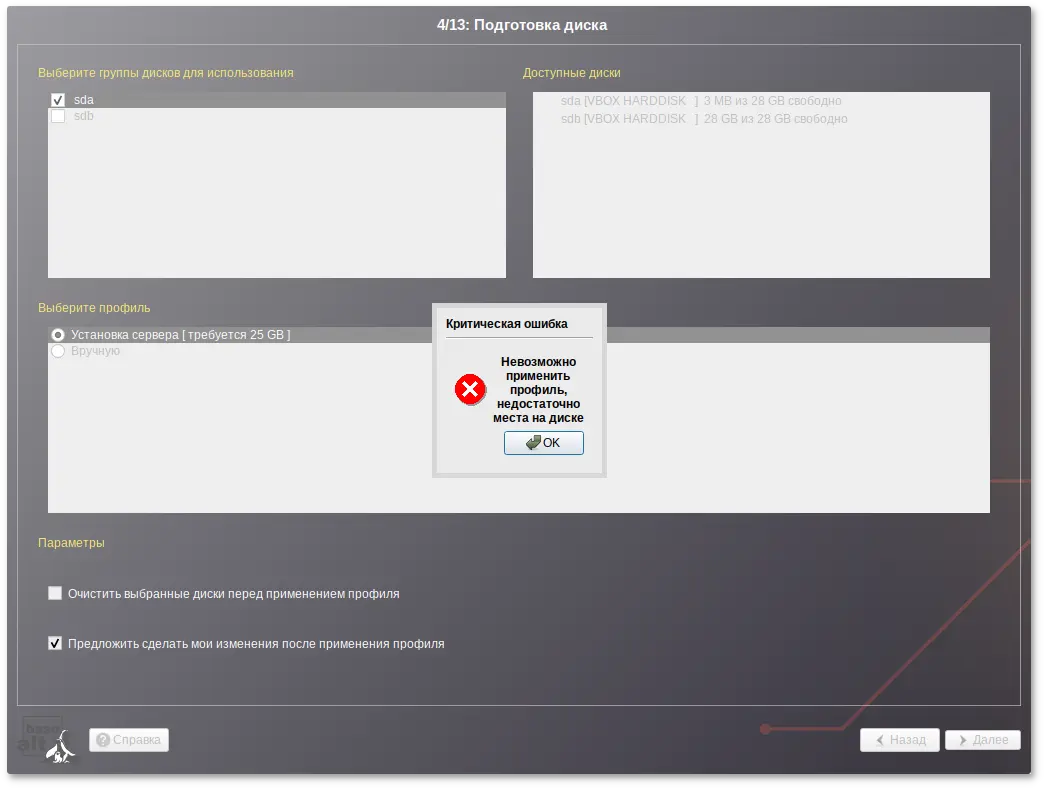Screen dimensions: 1044x788
Task: Click the BaseALT logo icon
Action: [47, 739]
